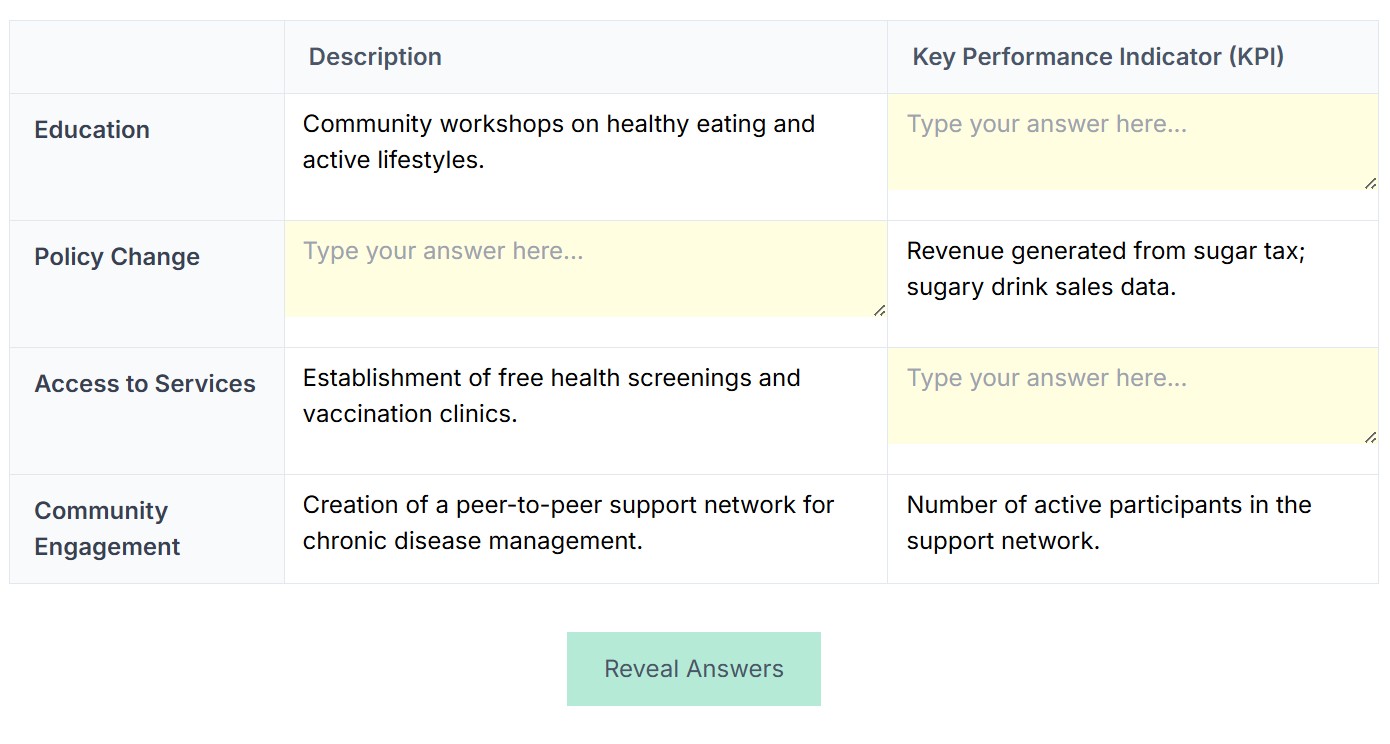Click the Reveal Answers button
This screenshot has height=744, width=1390.
click(x=694, y=669)
